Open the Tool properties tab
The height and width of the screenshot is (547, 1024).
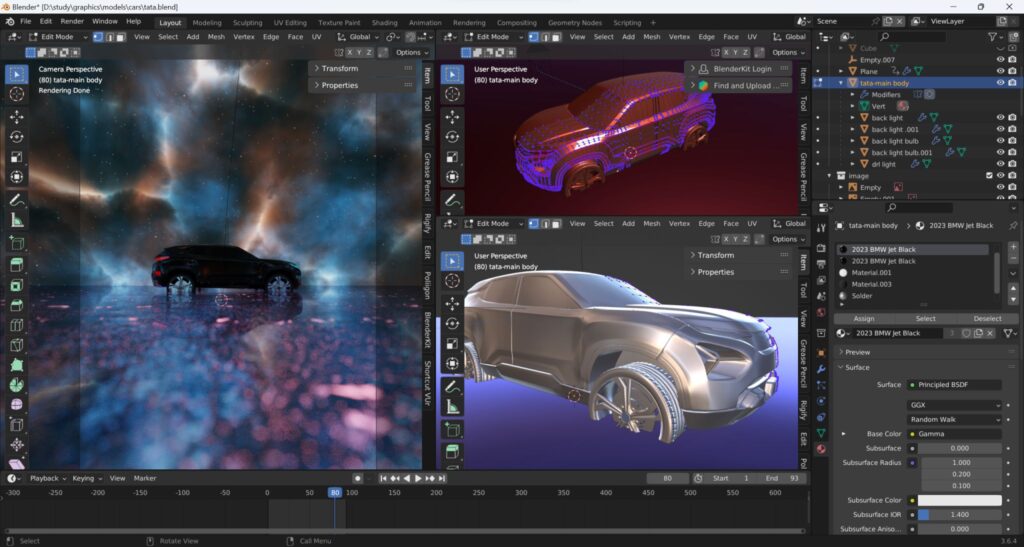pyautogui.click(x=821, y=227)
